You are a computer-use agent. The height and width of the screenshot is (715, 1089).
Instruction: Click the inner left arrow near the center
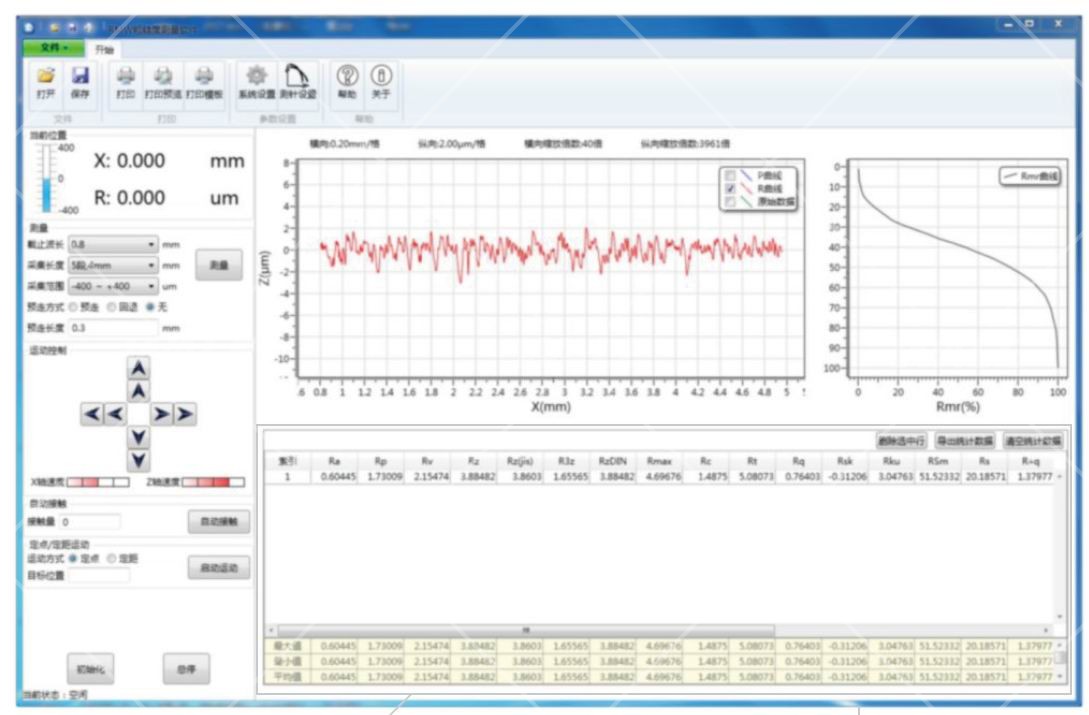coord(115,415)
